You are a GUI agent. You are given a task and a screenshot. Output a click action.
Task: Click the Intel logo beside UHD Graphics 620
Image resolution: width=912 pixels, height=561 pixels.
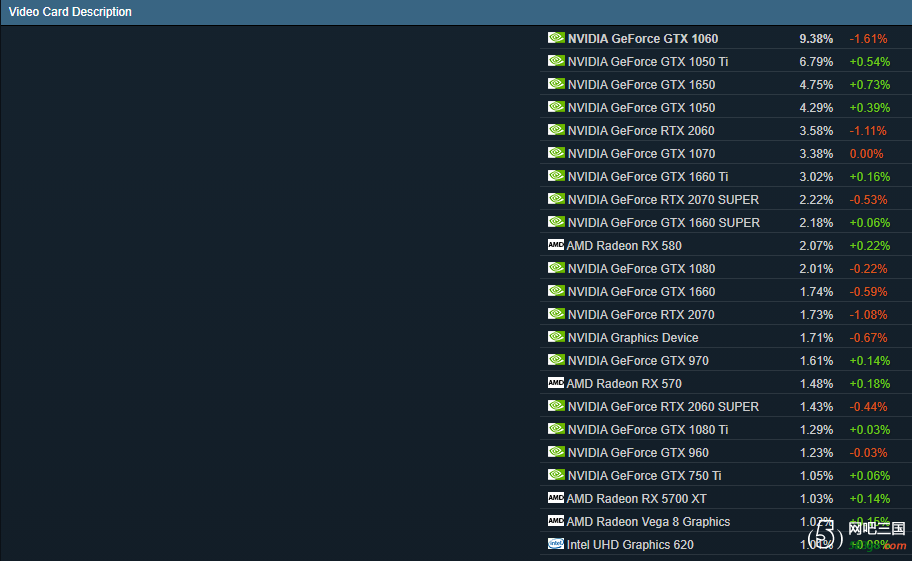click(x=555, y=544)
